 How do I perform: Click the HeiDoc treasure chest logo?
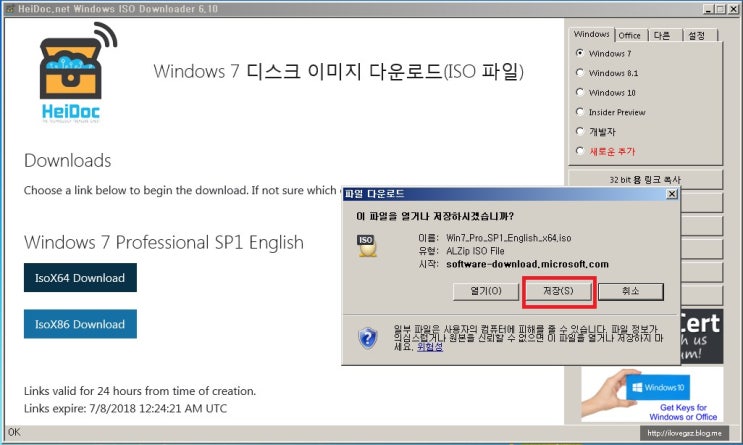(x=77, y=73)
